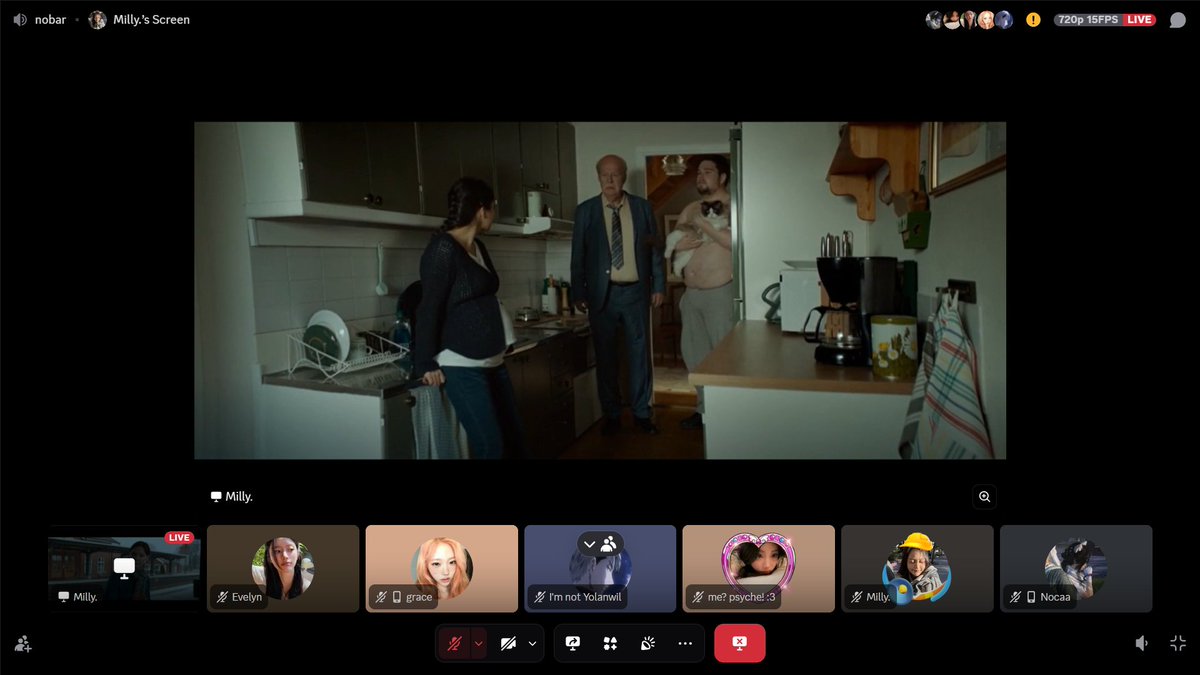Collapse participants with the chevron toggle
The image size is (1200, 675).
[x=600, y=544]
